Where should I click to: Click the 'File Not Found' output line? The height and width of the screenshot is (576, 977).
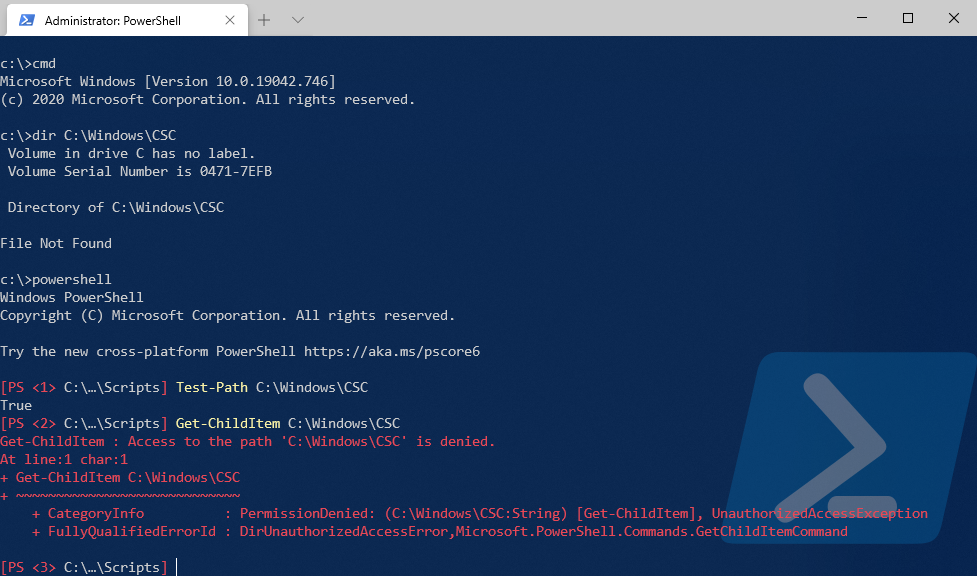56,243
